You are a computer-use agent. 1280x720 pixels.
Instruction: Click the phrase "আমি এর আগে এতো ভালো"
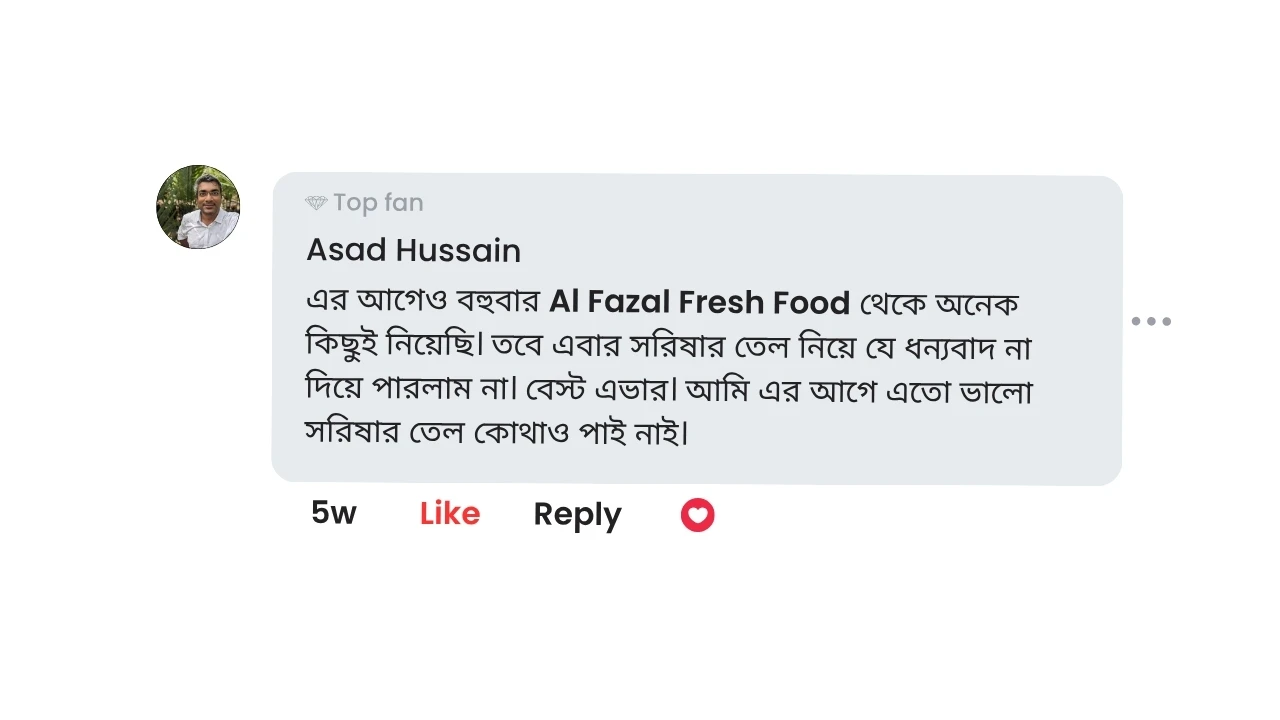(858, 389)
